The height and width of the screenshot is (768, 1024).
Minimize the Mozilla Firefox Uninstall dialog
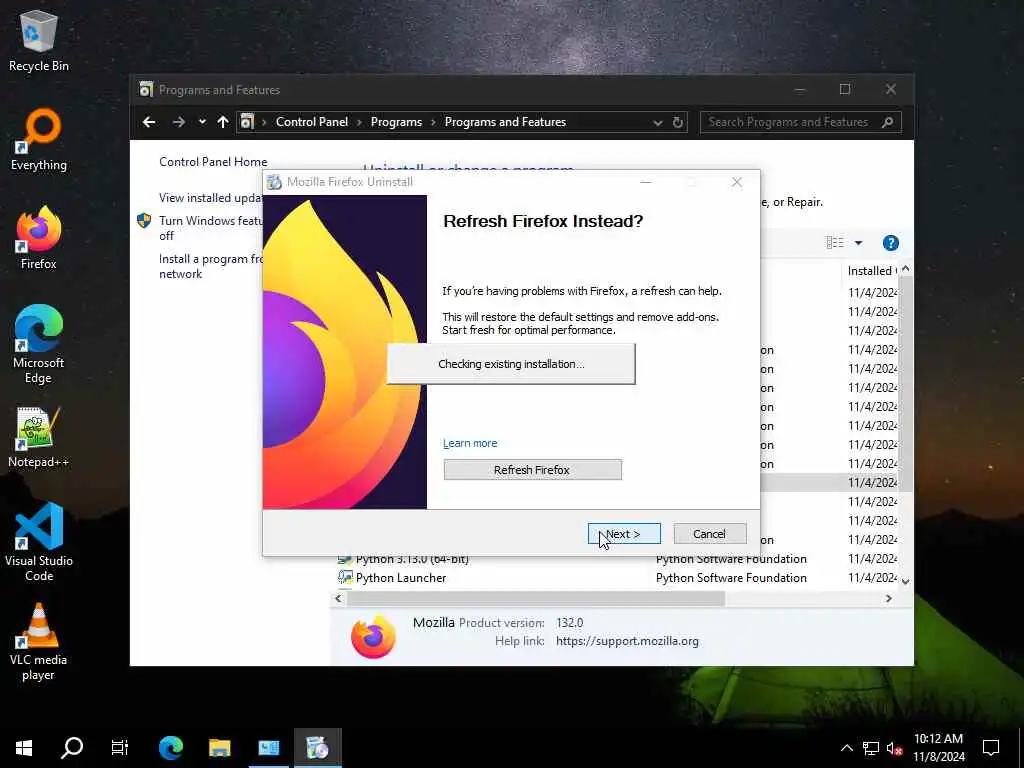point(645,182)
